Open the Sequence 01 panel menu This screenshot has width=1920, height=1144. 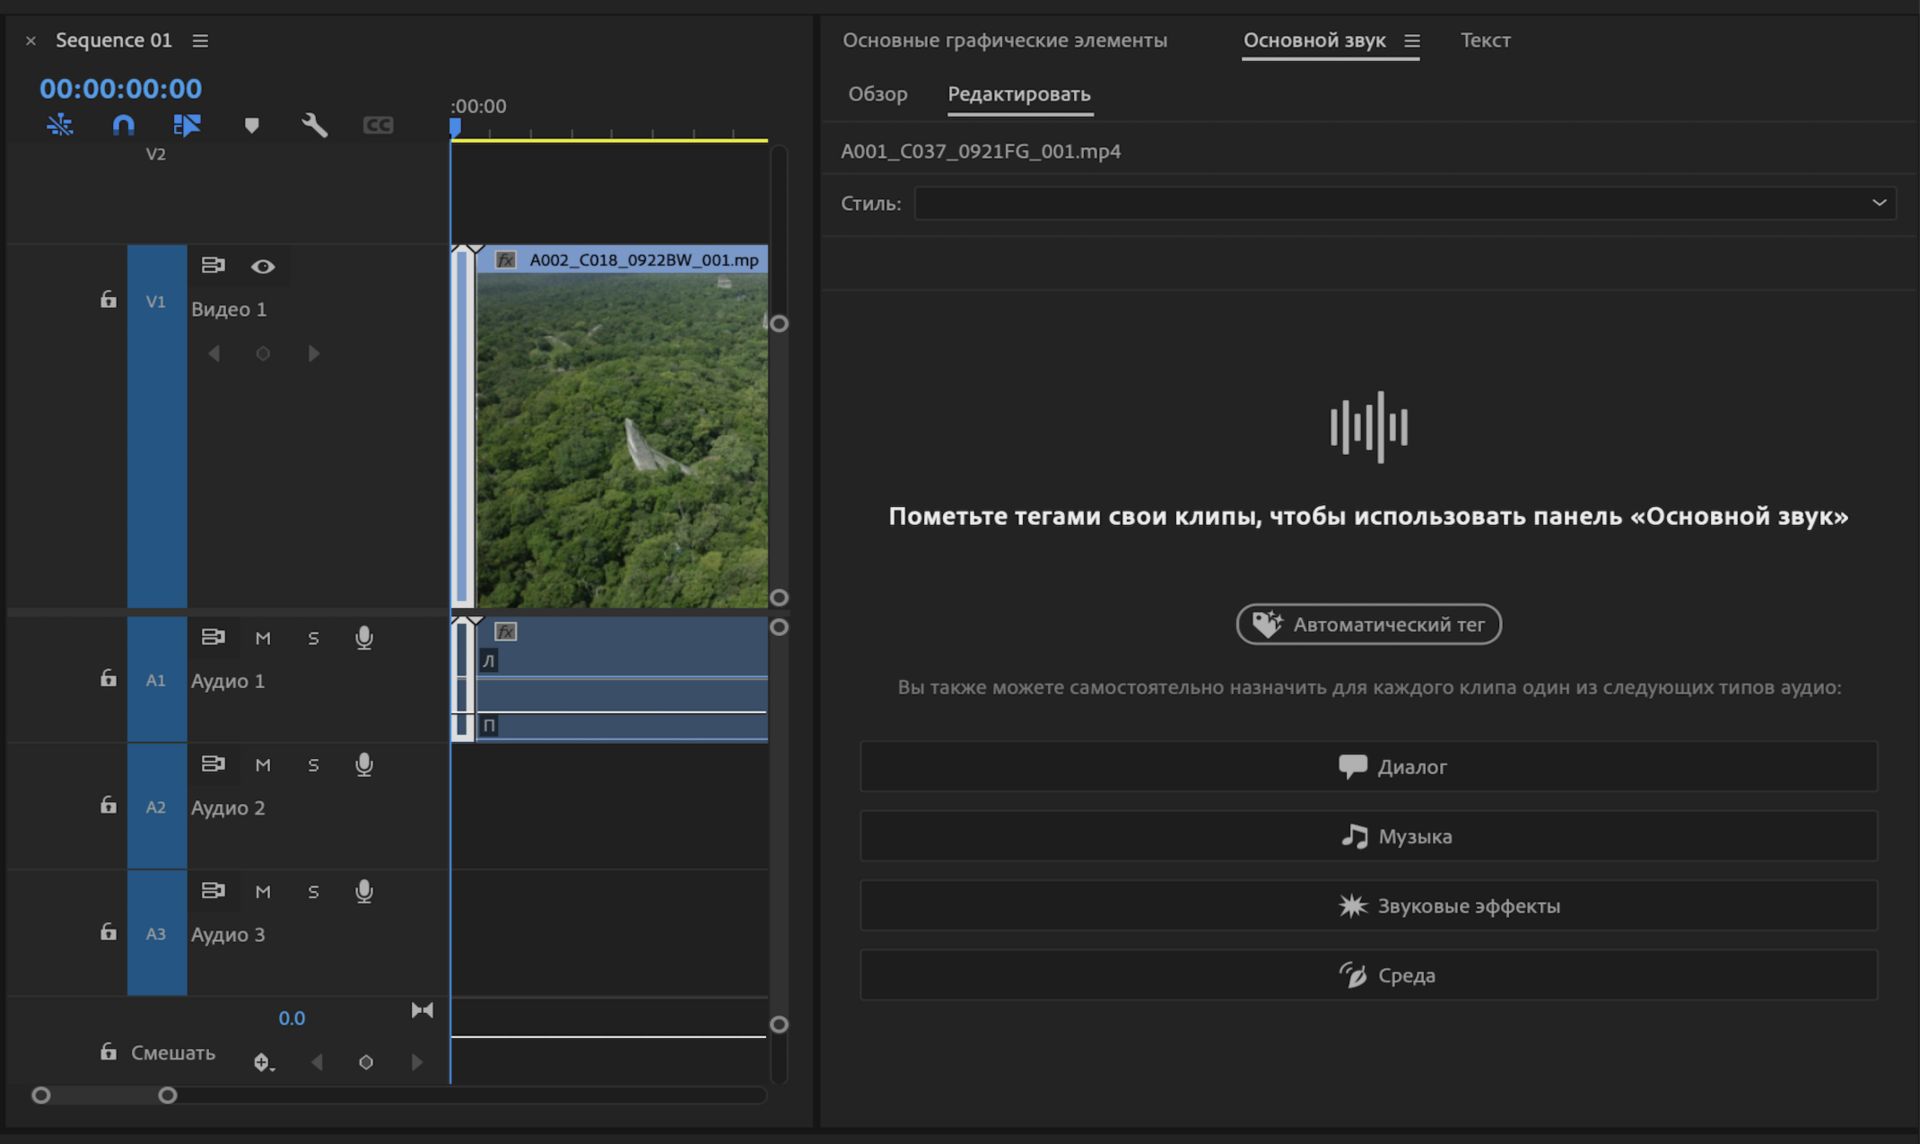click(200, 41)
